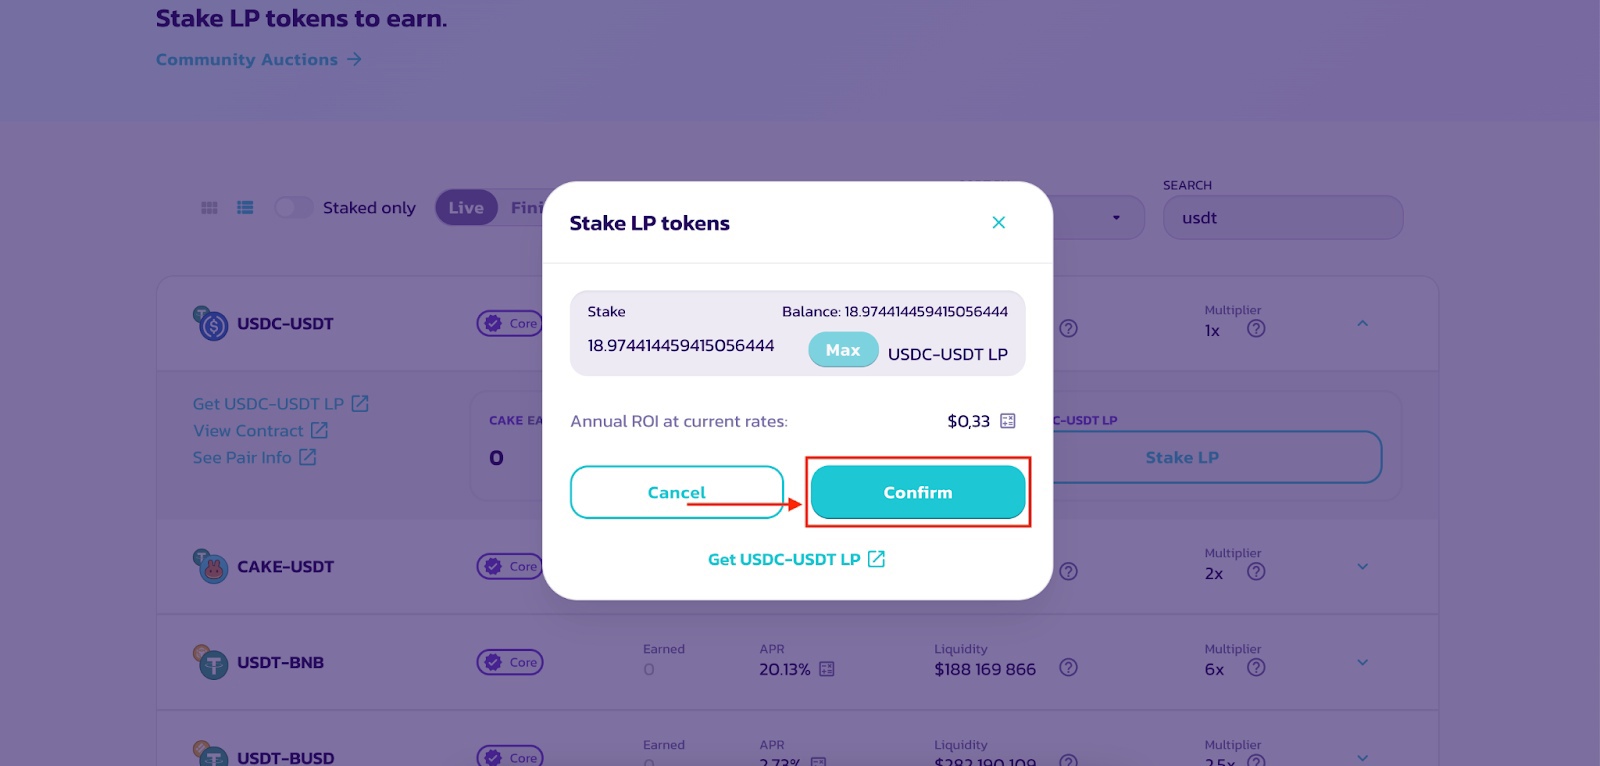The image size is (1600, 766).
Task: Click the search field containing usdt
Action: [1283, 217]
